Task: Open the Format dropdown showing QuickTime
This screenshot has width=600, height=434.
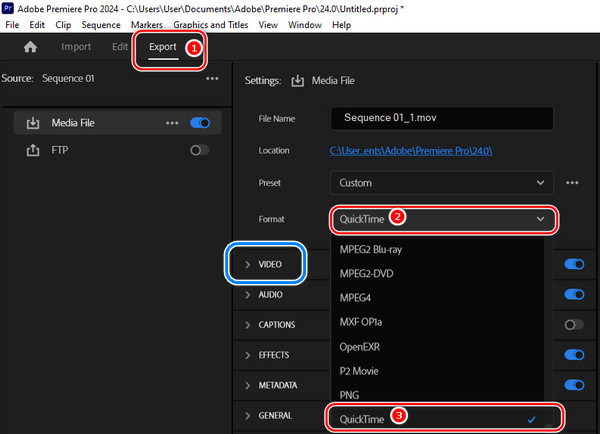Action: click(442, 219)
